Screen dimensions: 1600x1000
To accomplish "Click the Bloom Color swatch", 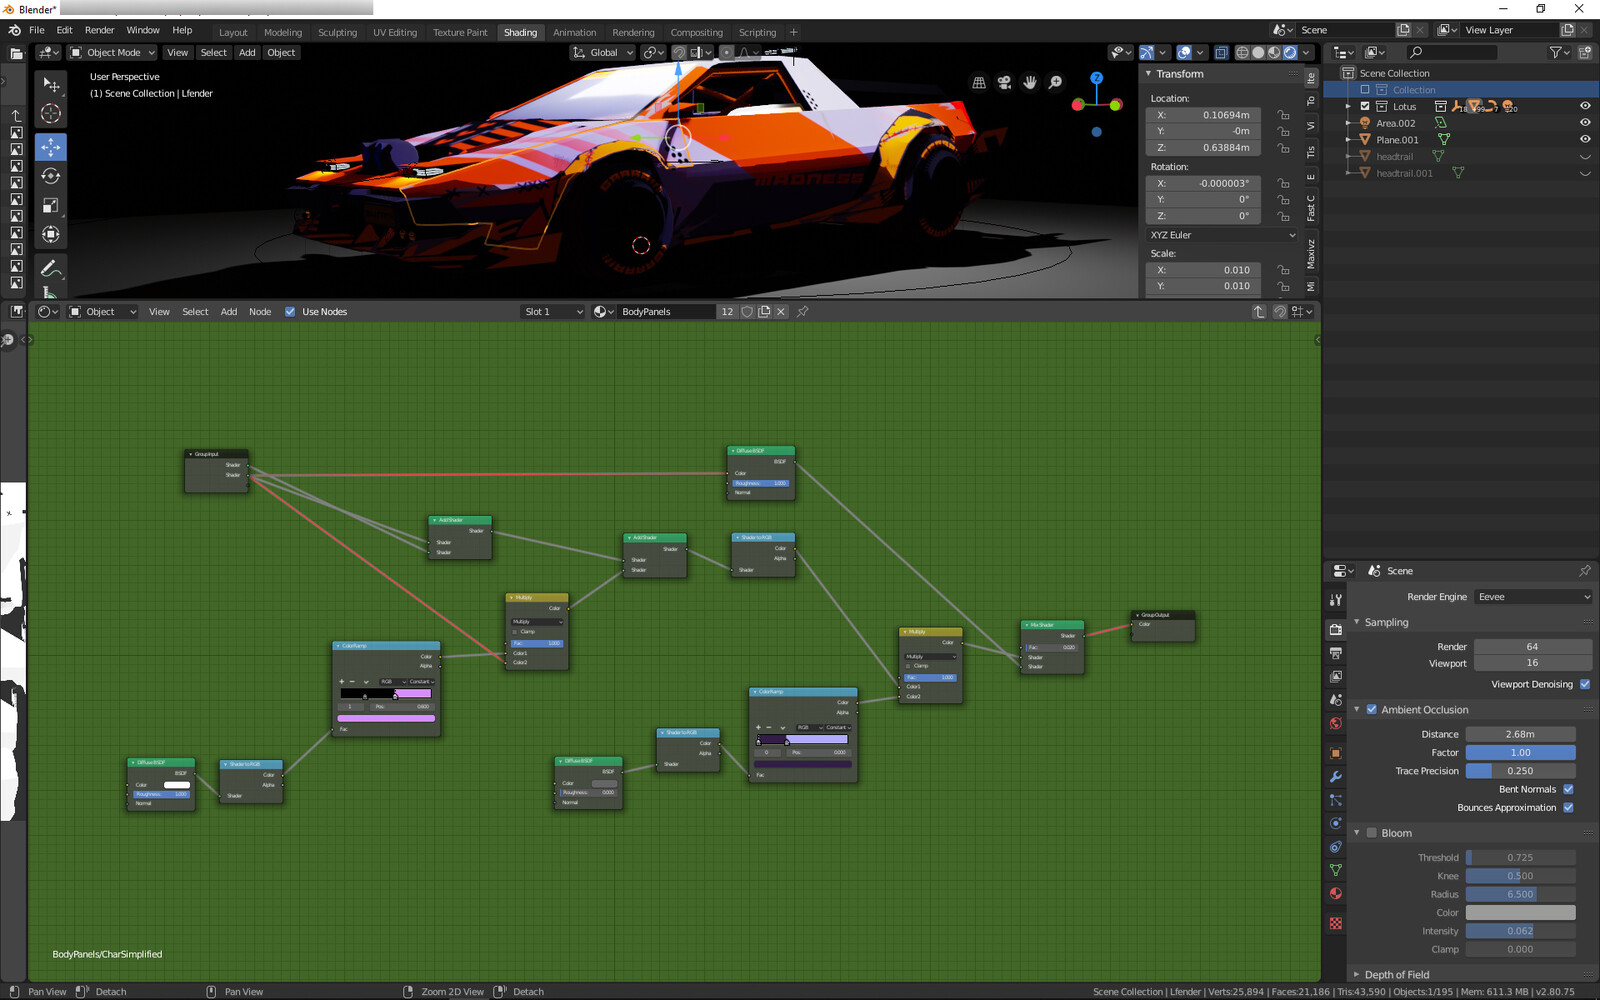I will (x=1520, y=913).
